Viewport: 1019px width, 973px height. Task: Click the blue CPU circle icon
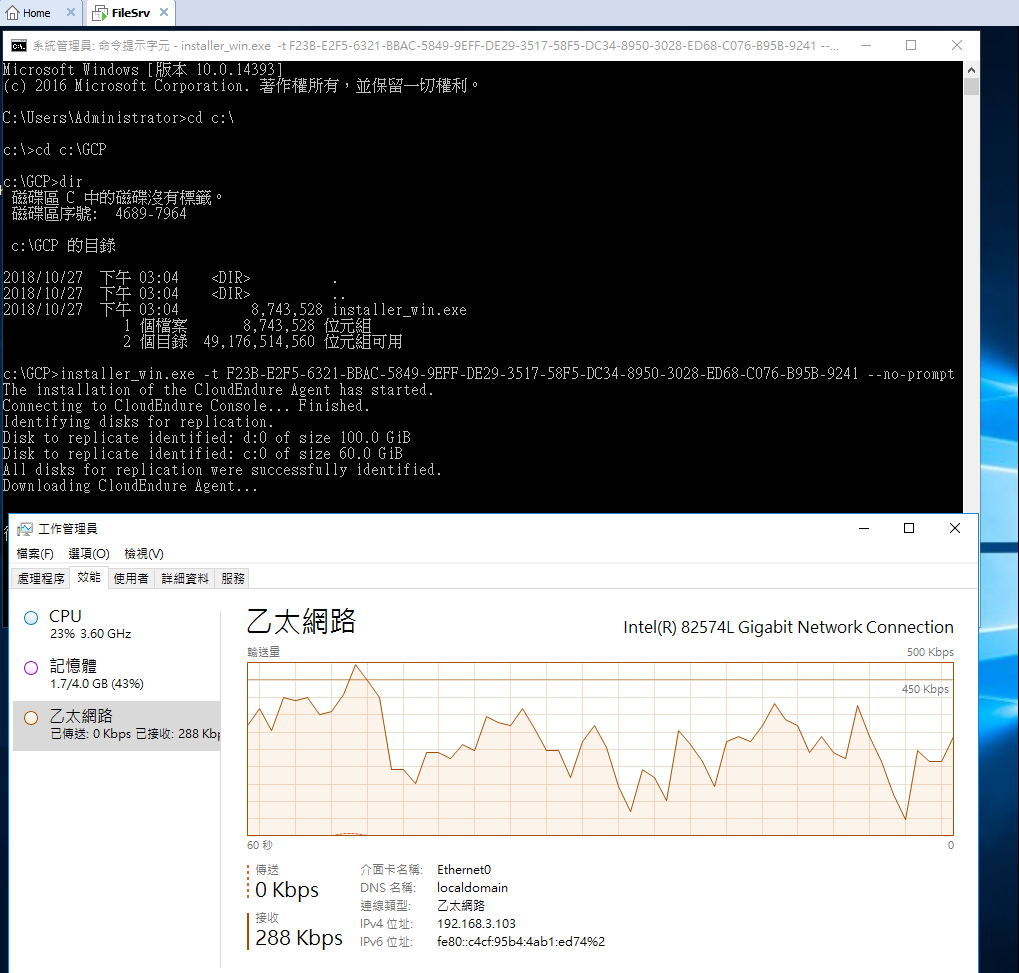point(31,618)
